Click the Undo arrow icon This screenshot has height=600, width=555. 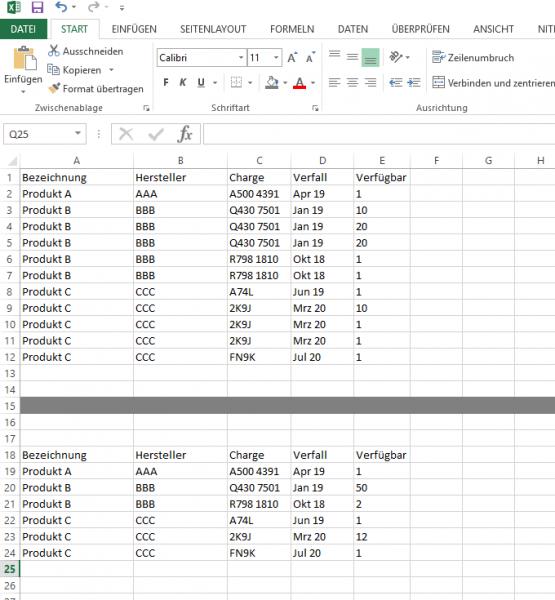pyautogui.click(x=61, y=7)
